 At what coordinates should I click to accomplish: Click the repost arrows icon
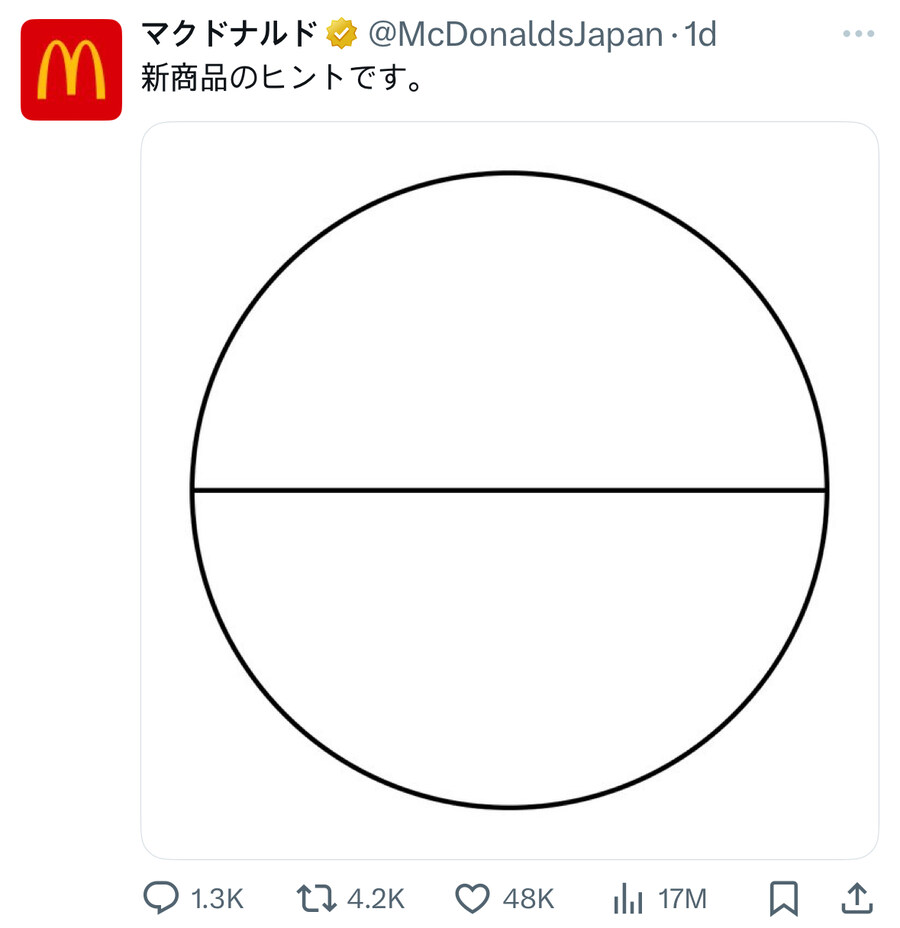pyautogui.click(x=318, y=899)
